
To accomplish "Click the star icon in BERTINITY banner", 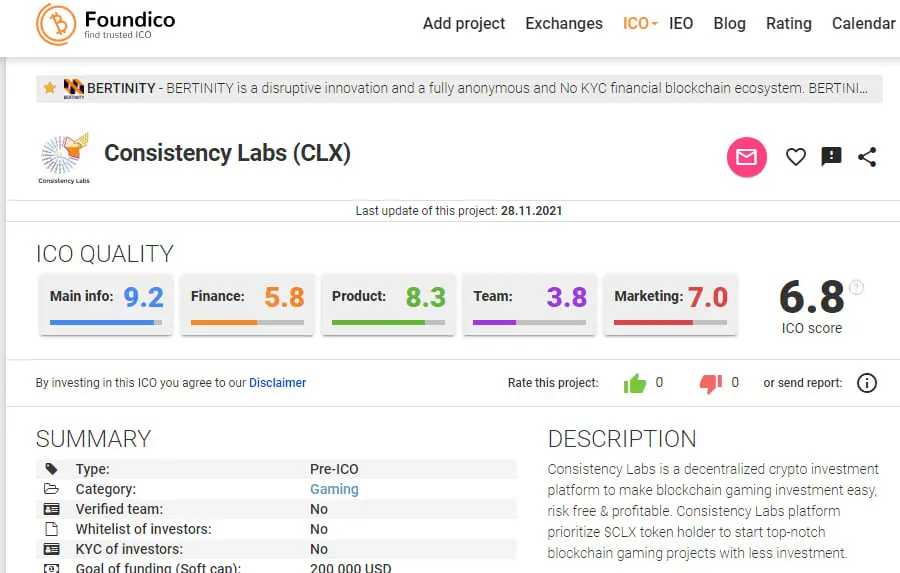I will (x=50, y=88).
